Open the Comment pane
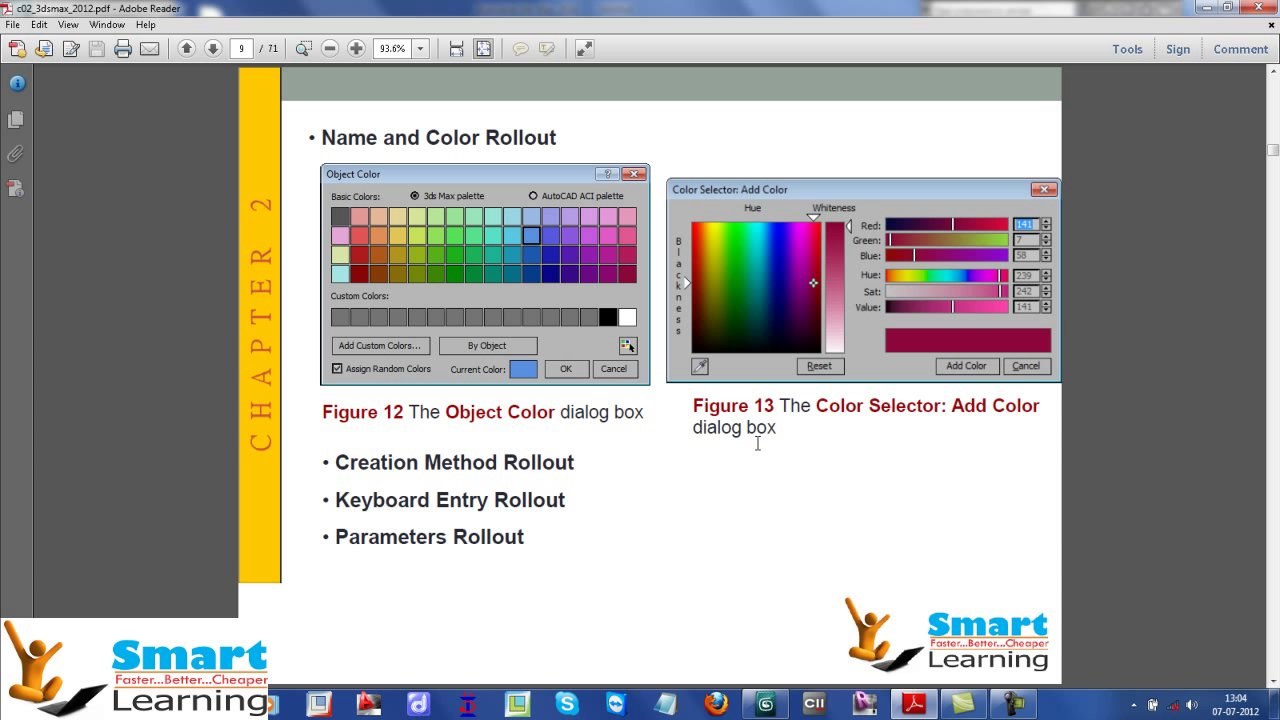Viewport: 1280px width, 720px height. pos(1240,49)
